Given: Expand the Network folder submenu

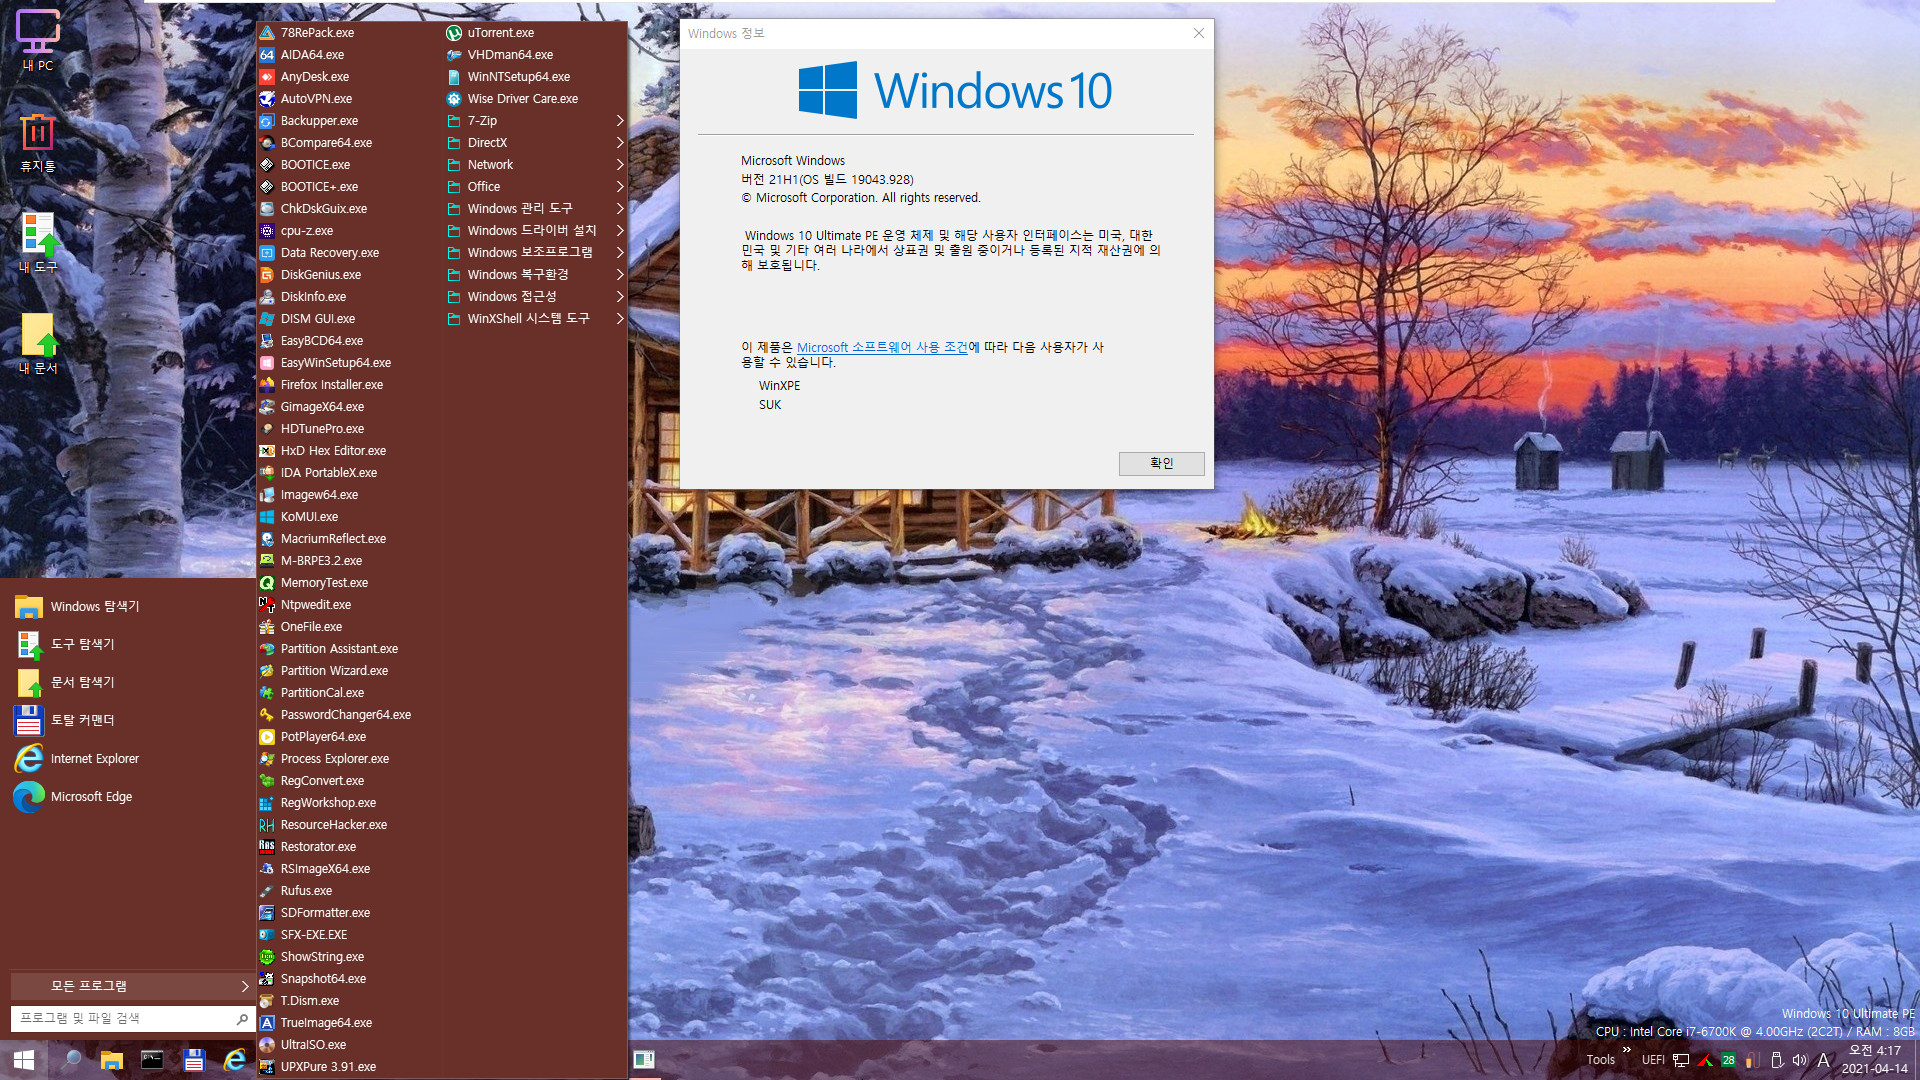Looking at the screenshot, I should [x=536, y=165].
